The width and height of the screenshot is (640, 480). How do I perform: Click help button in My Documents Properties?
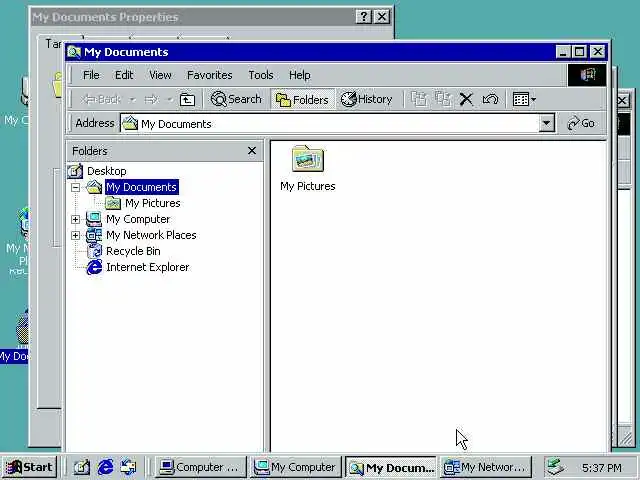(363, 17)
